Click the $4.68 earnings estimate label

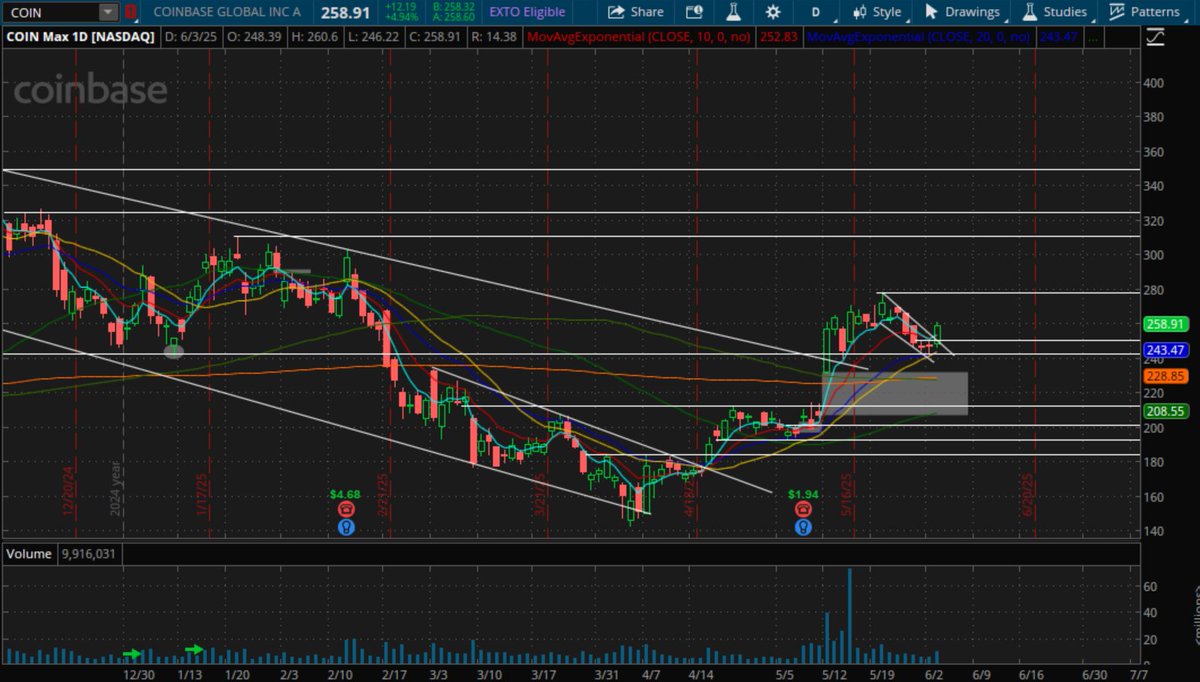click(x=345, y=493)
